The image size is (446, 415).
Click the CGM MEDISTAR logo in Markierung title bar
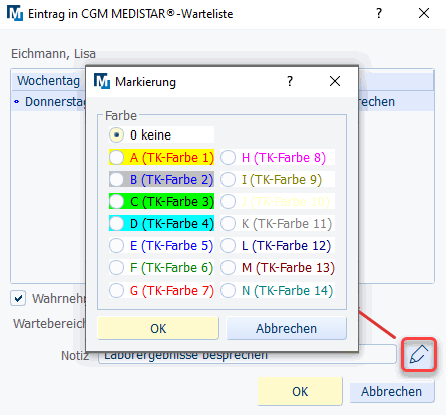102,81
